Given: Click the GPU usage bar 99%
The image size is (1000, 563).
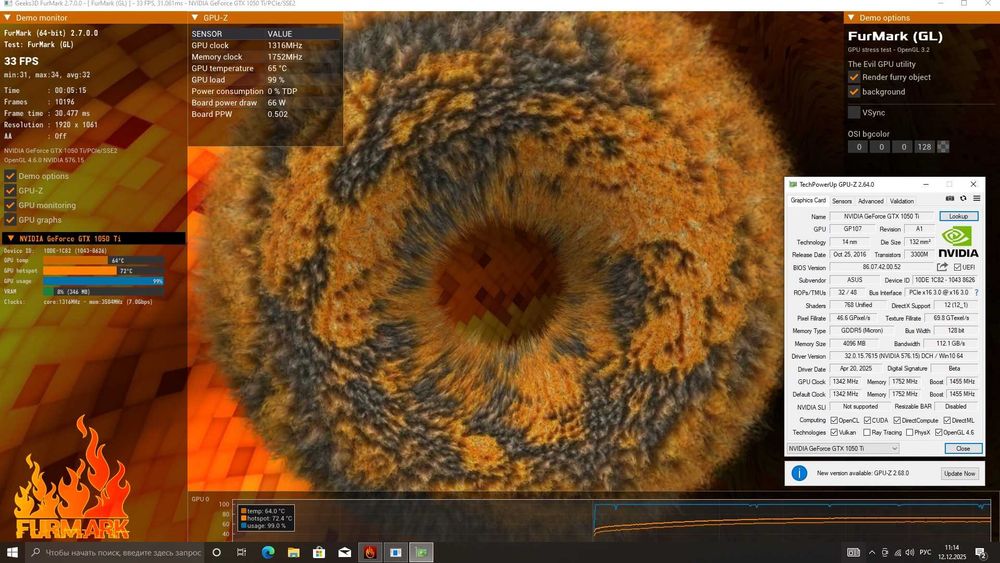Looking at the screenshot, I should point(103,281).
